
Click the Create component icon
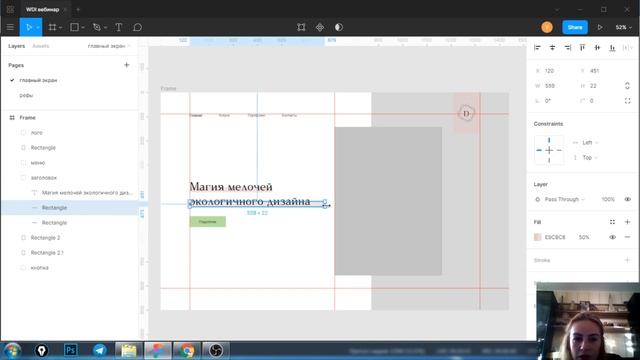pyautogui.click(x=320, y=27)
